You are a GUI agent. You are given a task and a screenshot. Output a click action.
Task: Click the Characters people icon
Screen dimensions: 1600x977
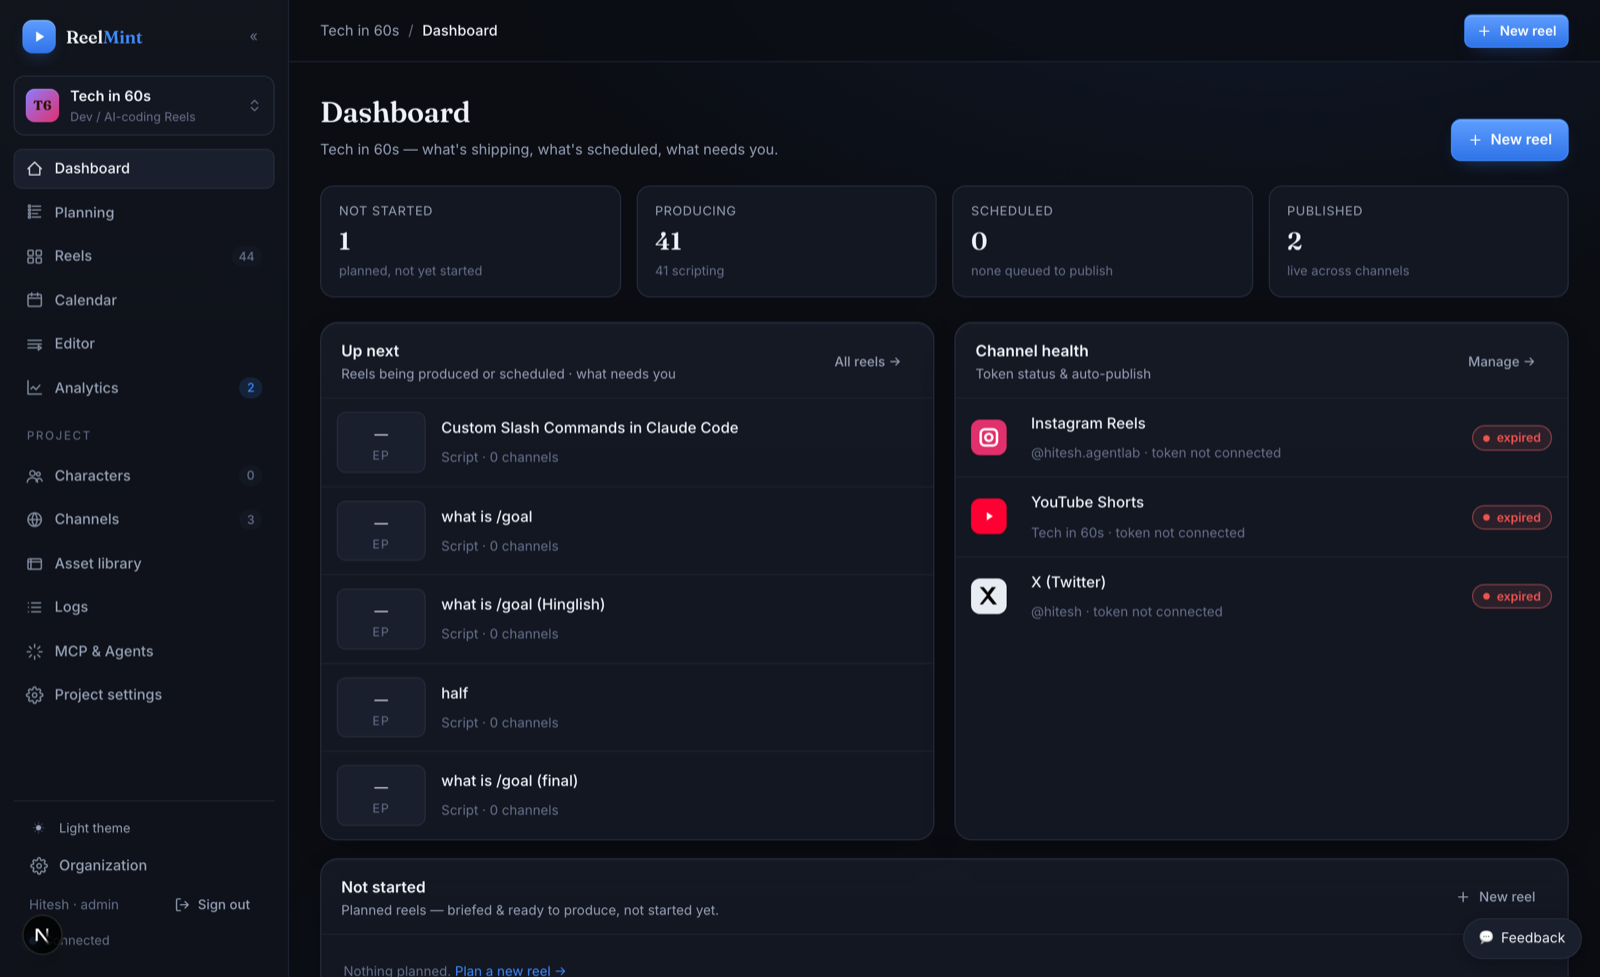(x=35, y=476)
